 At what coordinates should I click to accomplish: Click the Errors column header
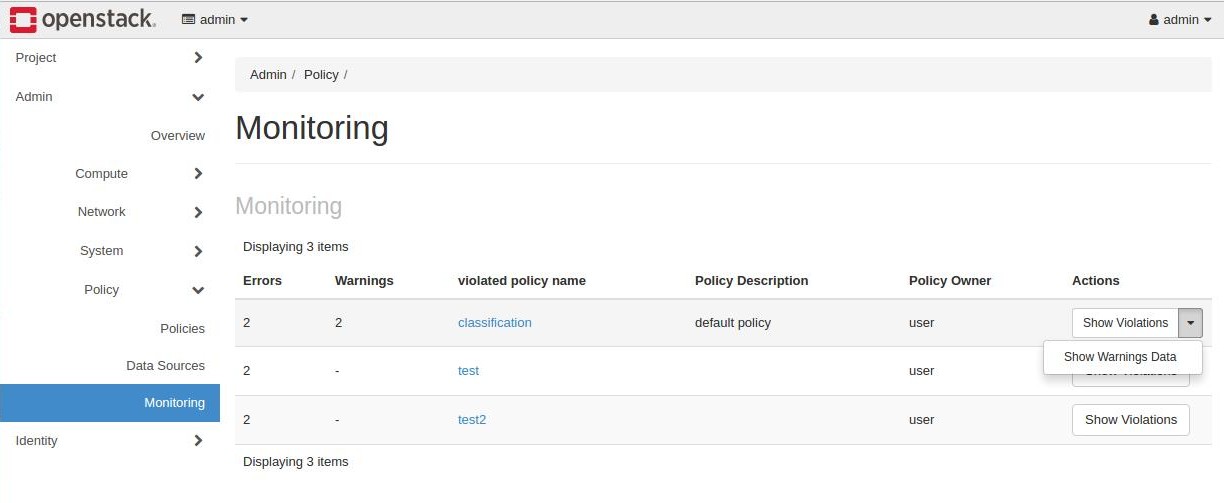tap(262, 281)
